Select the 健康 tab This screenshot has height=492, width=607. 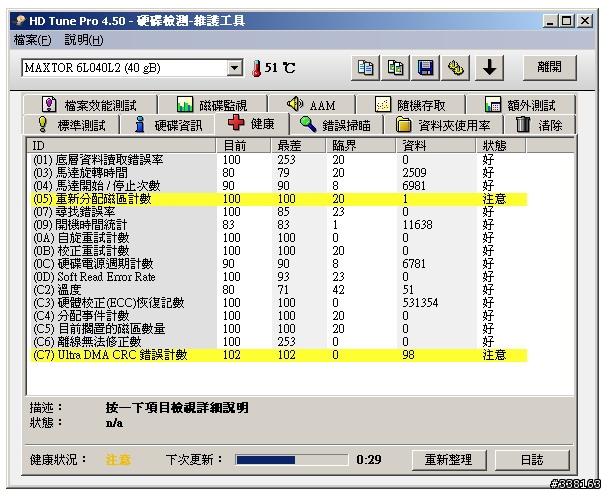click(x=252, y=124)
